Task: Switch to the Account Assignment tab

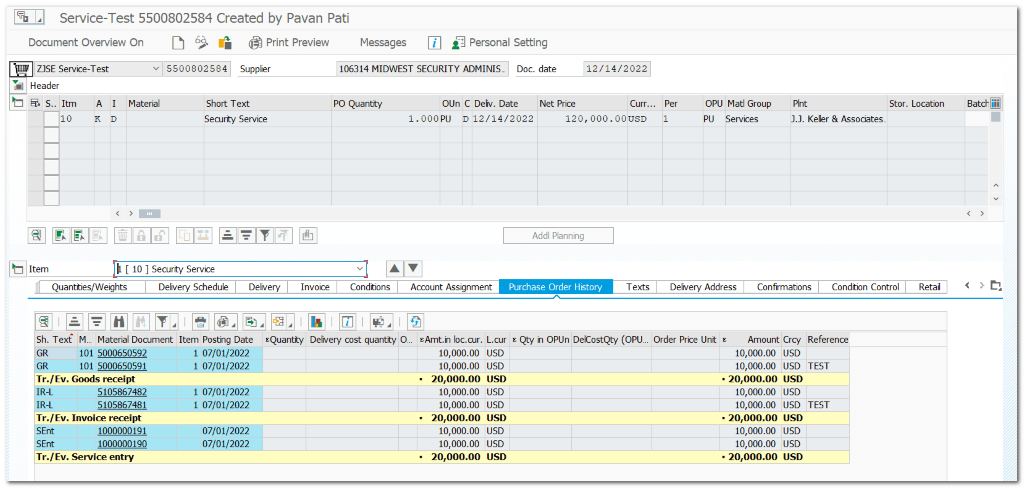Action: 451,287
